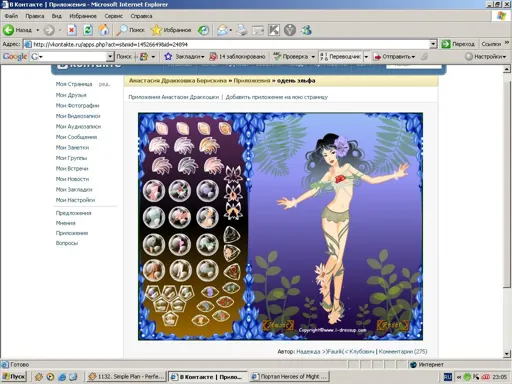Image resolution: width=512 pixels, height=384 pixels.
Task: Open the Вид menu
Action: pyautogui.click(x=56, y=16)
